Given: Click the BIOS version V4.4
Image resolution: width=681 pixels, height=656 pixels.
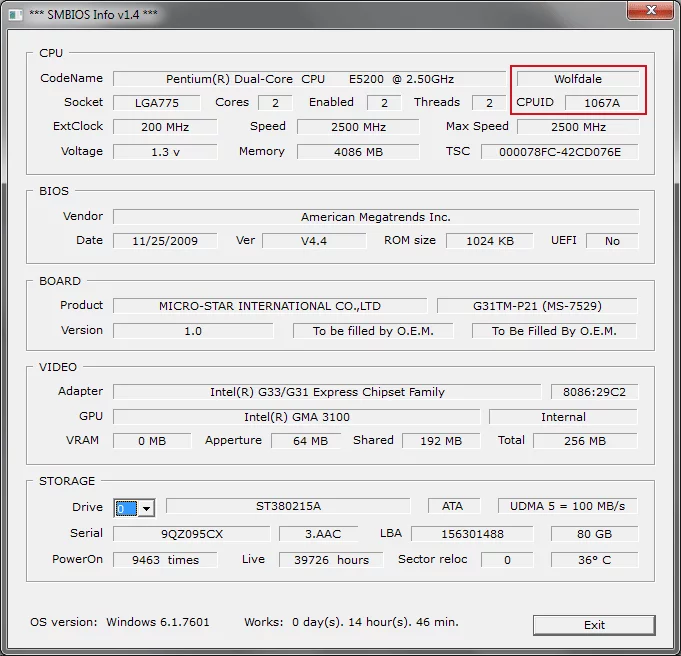Looking at the screenshot, I should [314, 241].
